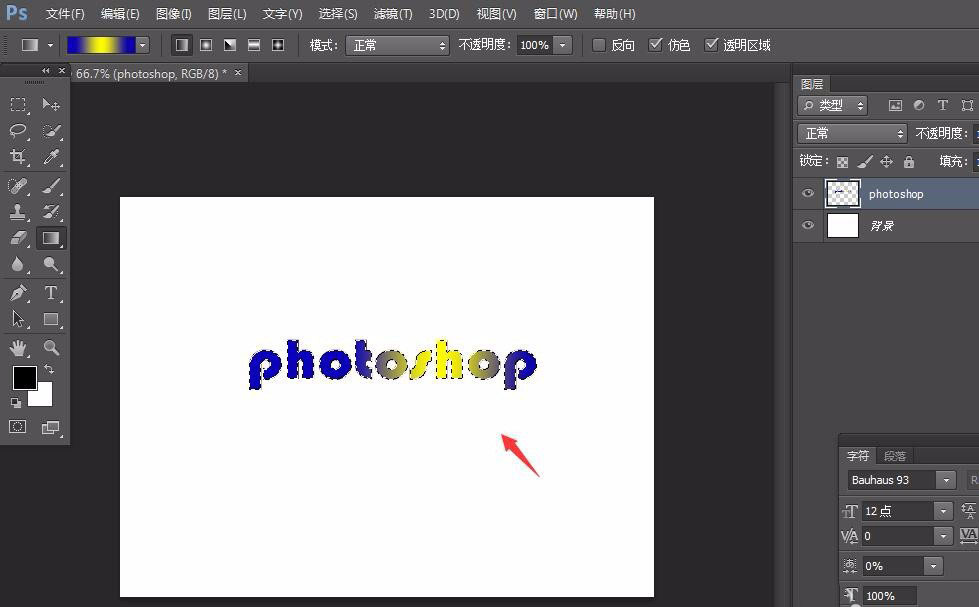Choose angle gradient style
The image size is (979, 607).
(230, 45)
